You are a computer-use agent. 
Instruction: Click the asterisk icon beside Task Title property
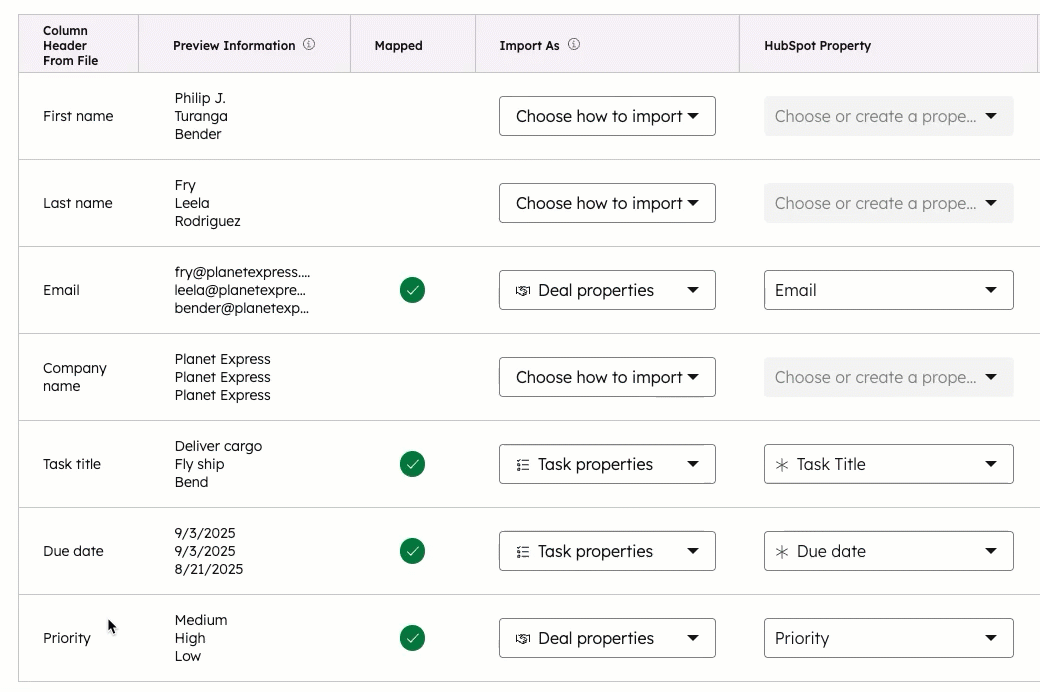[x=782, y=464]
